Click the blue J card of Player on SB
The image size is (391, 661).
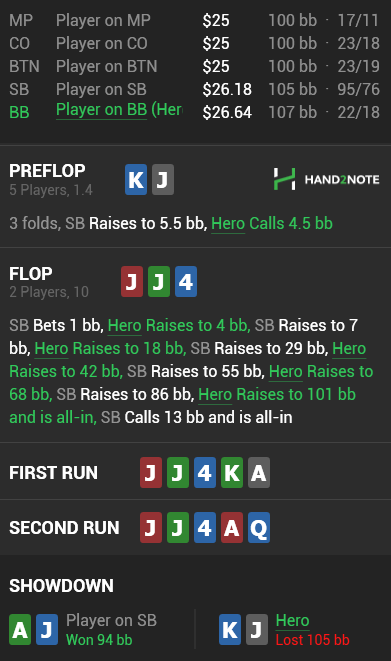tap(47, 630)
